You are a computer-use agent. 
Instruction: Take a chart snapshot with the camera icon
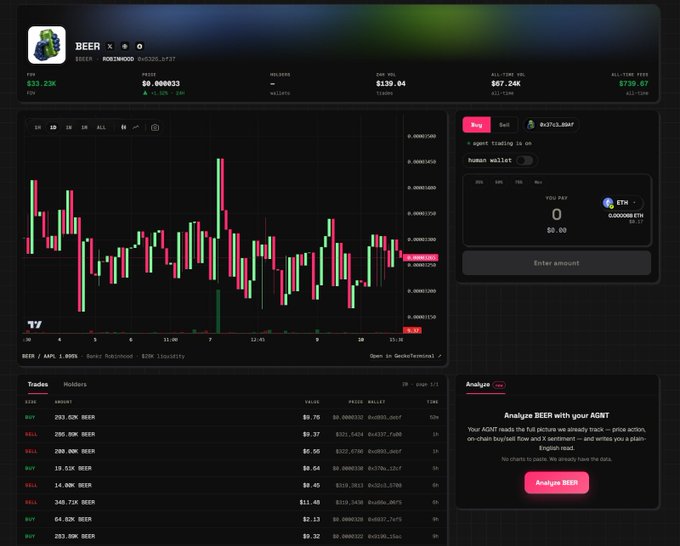click(x=155, y=128)
